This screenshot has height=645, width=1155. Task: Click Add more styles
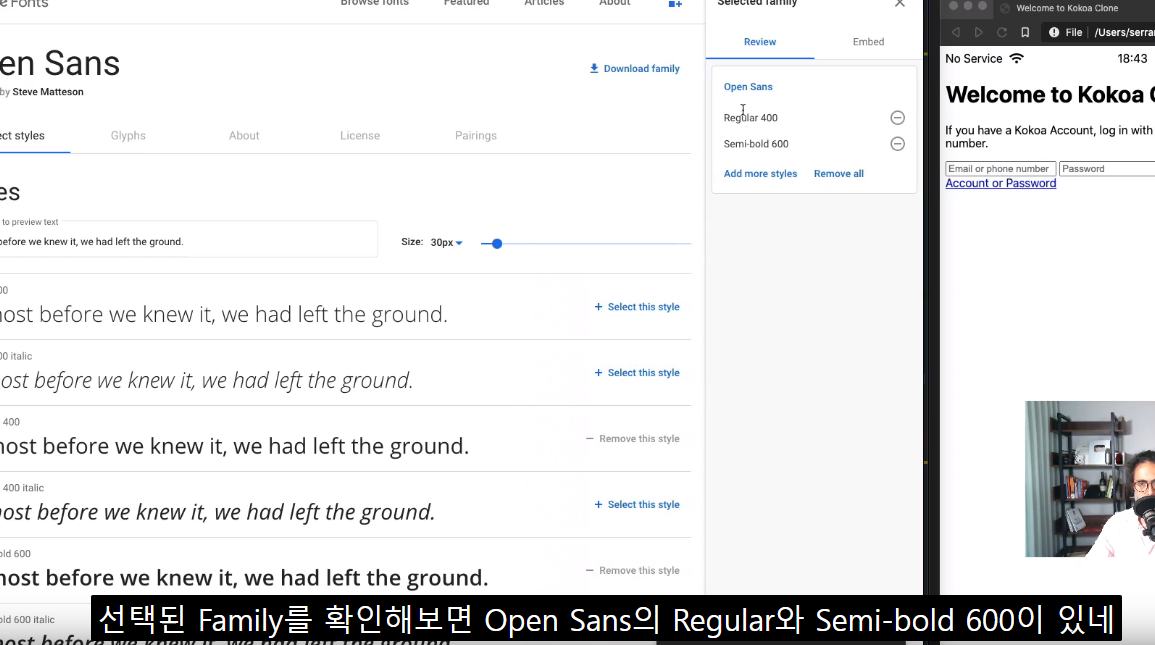[x=760, y=174]
